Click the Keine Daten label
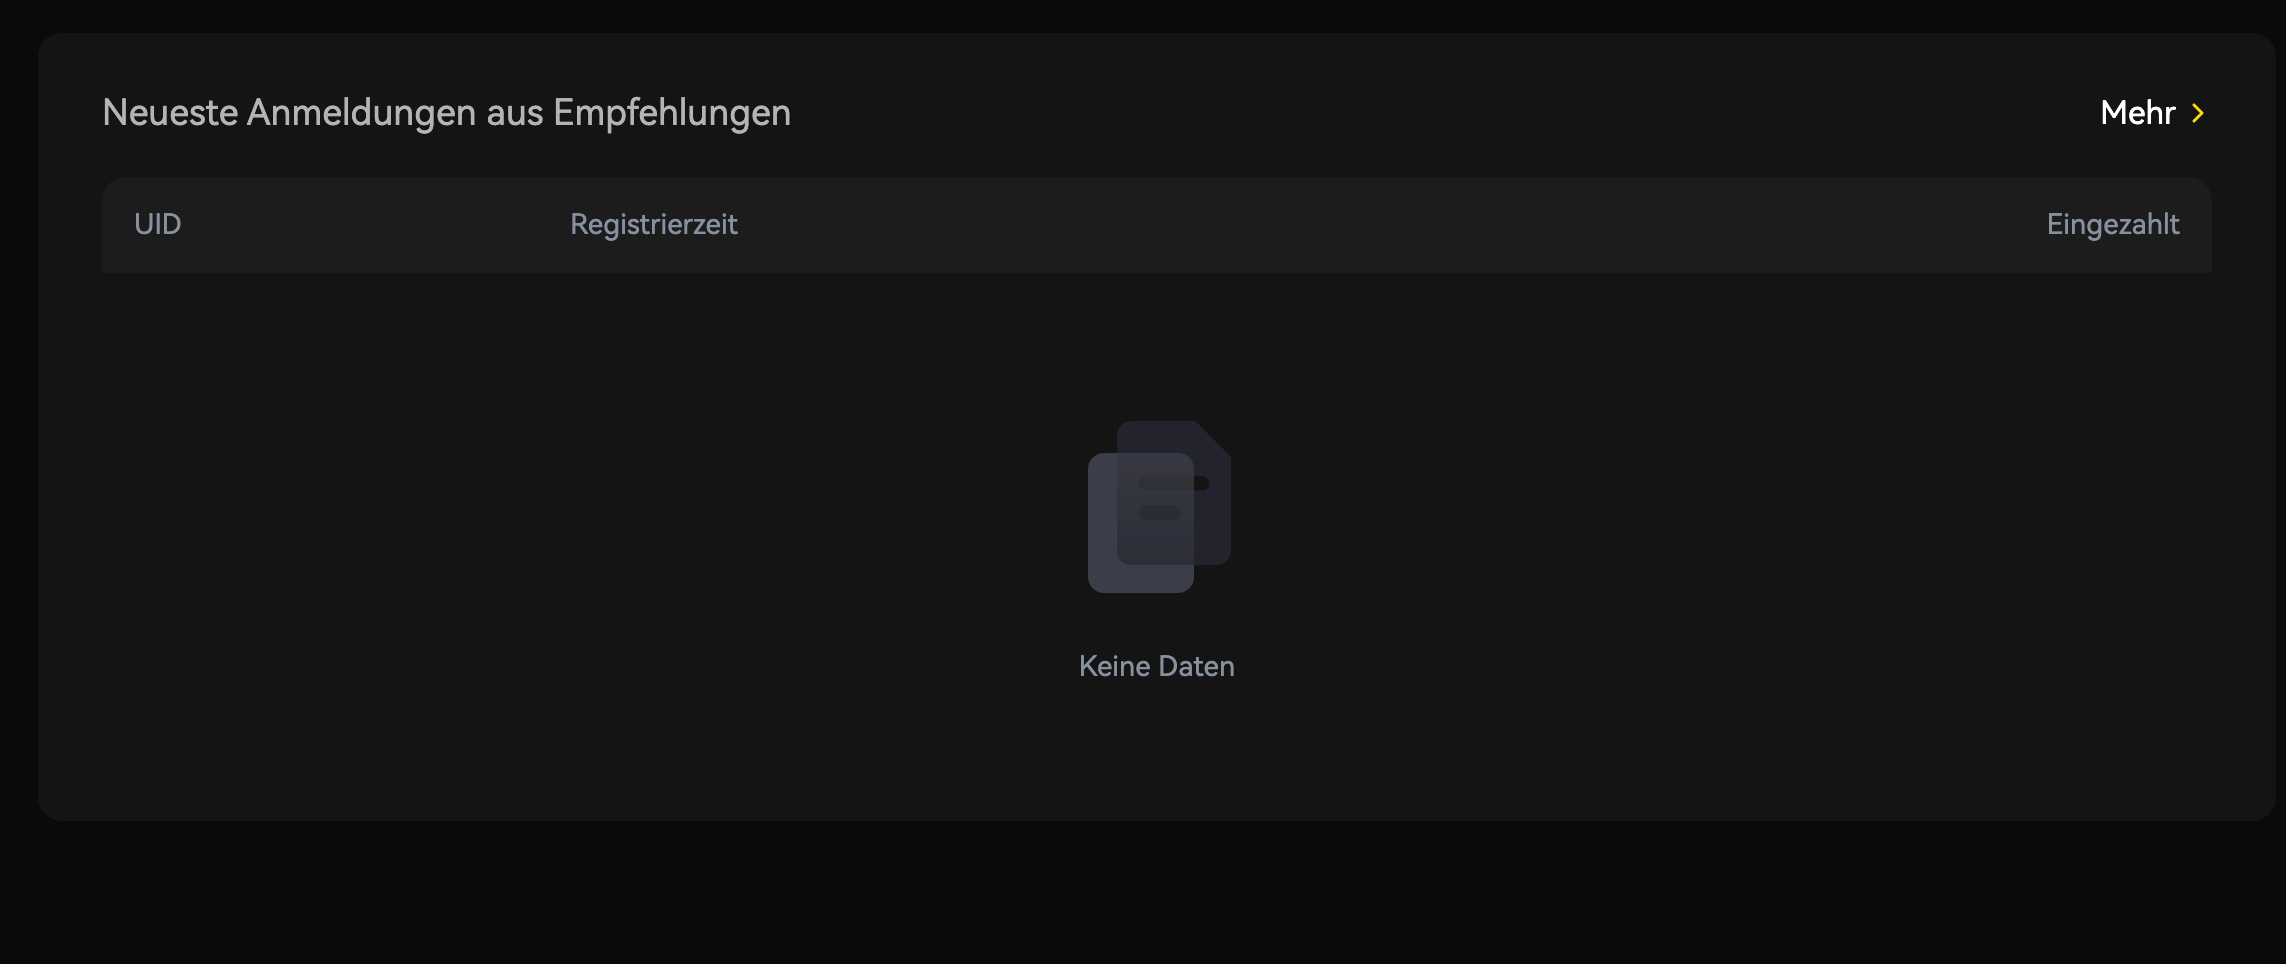This screenshot has width=2286, height=964. 1156,666
